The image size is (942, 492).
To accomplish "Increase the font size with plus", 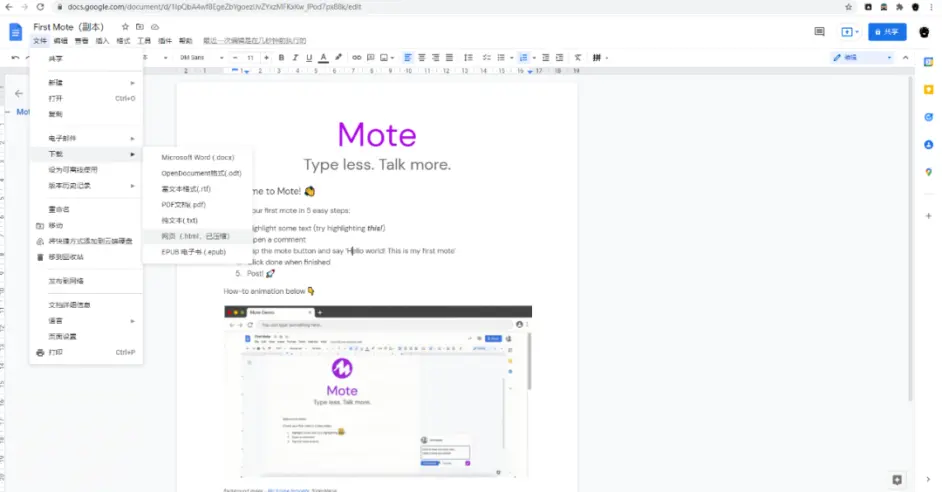I will (x=266, y=58).
